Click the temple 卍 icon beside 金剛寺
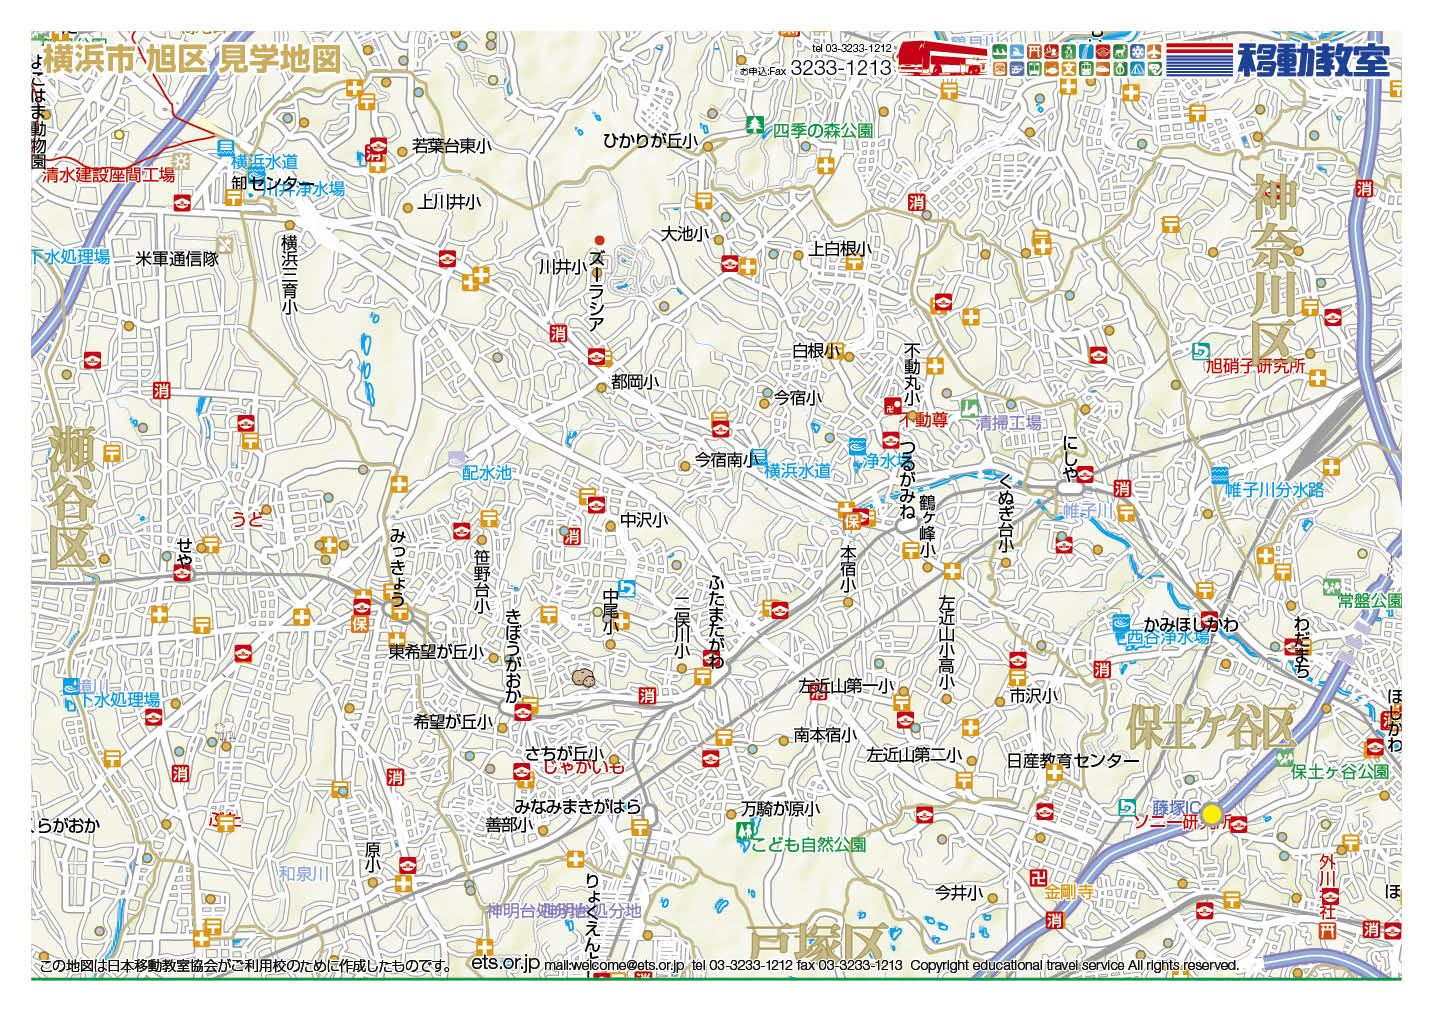The width and height of the screenshot is (1433, 1012). pyautogui.click(x=1038, y=878)
